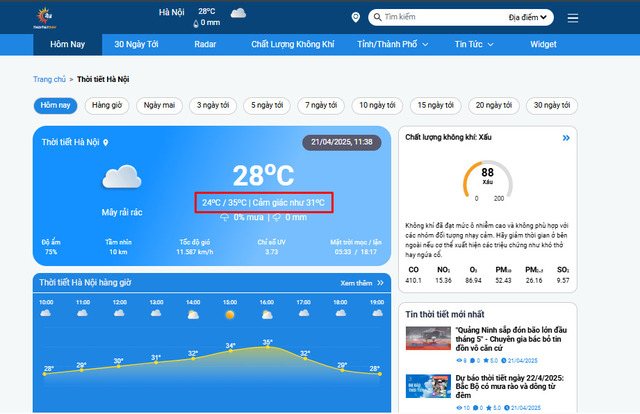This screenshot has width=640, height=414.
Task: Click the umbrella icon beside 0% mưa
Action: 224,217
